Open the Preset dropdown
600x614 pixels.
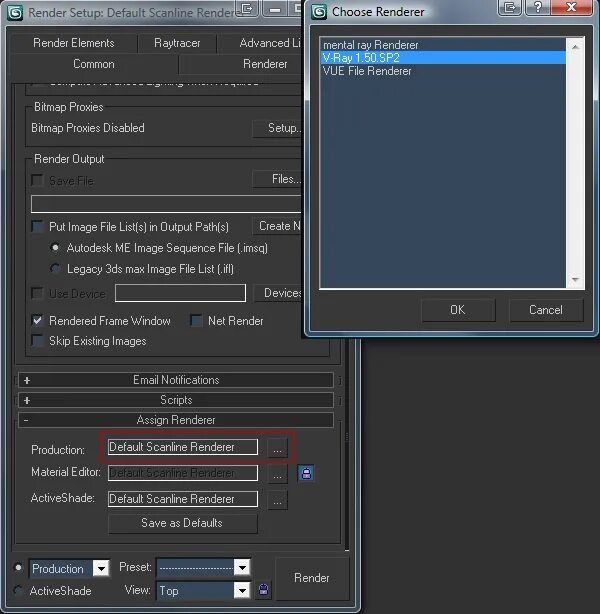point(242,567)
